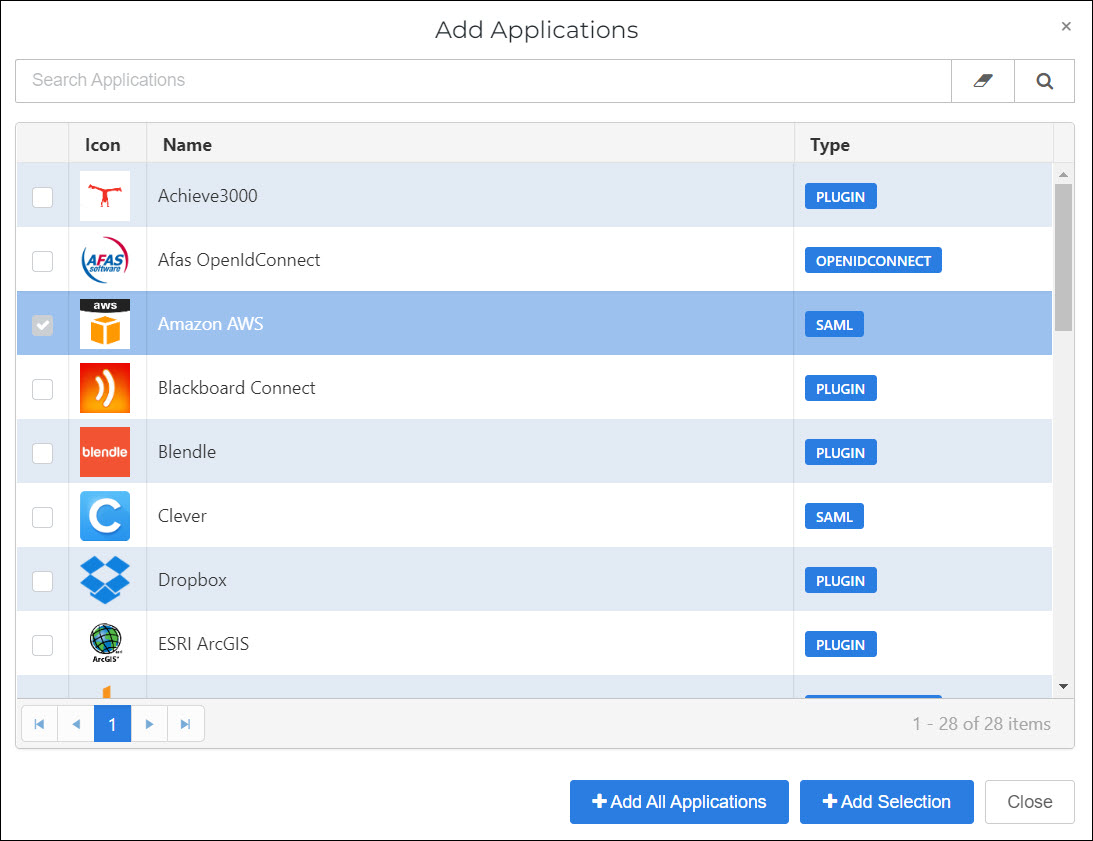
Task: Check the Dropbox checkbox
Action: (x=43, y=581)
